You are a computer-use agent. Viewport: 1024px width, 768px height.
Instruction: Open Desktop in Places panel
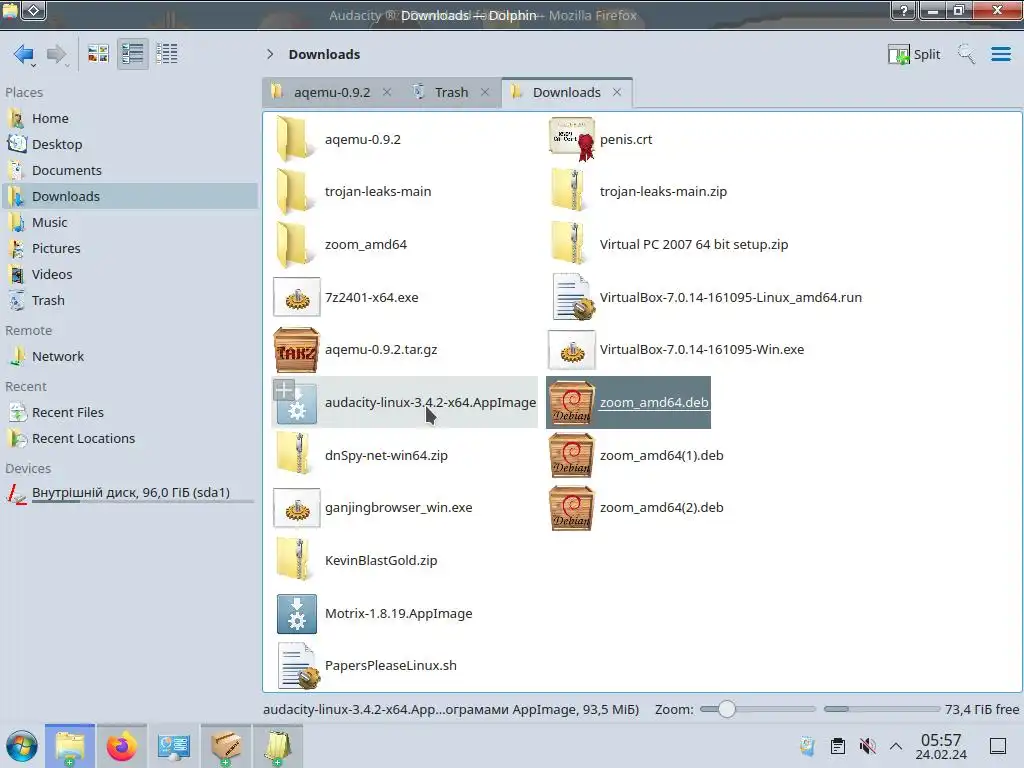[57, 144]
